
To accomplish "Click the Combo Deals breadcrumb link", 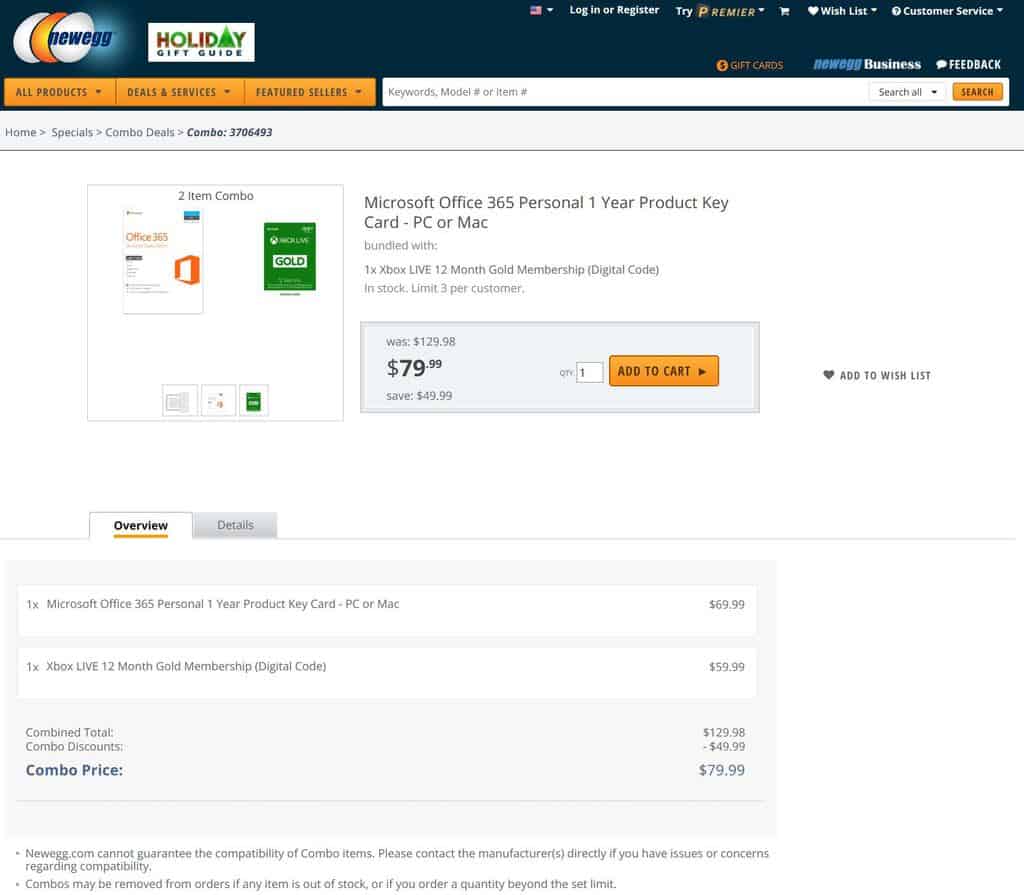I will pos(139,132).
